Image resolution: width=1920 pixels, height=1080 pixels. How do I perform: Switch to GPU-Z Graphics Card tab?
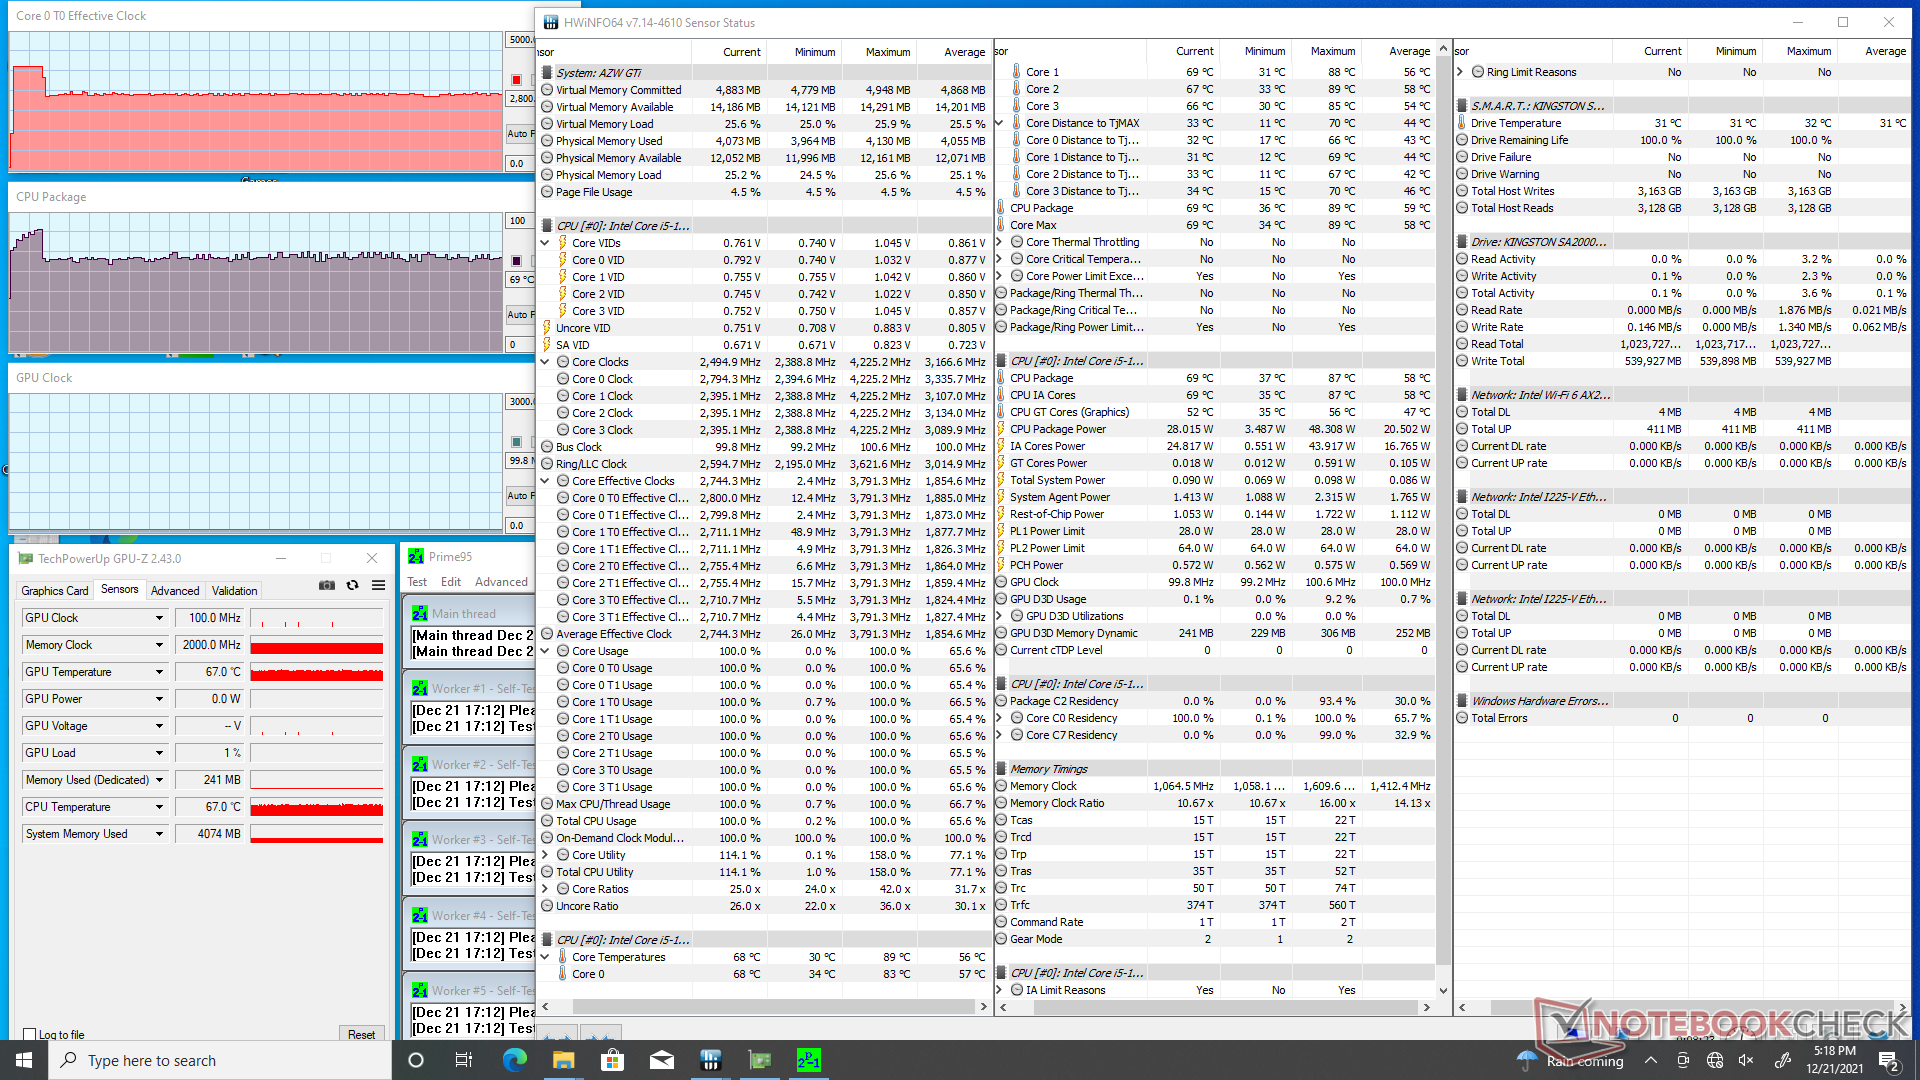(x=55, y=591)
